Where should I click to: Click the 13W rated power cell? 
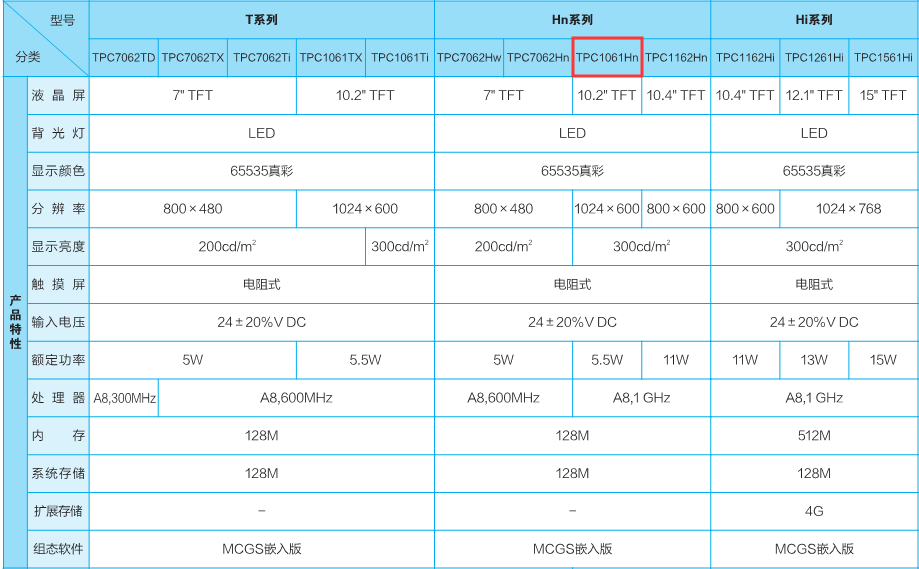click(814, 360)
